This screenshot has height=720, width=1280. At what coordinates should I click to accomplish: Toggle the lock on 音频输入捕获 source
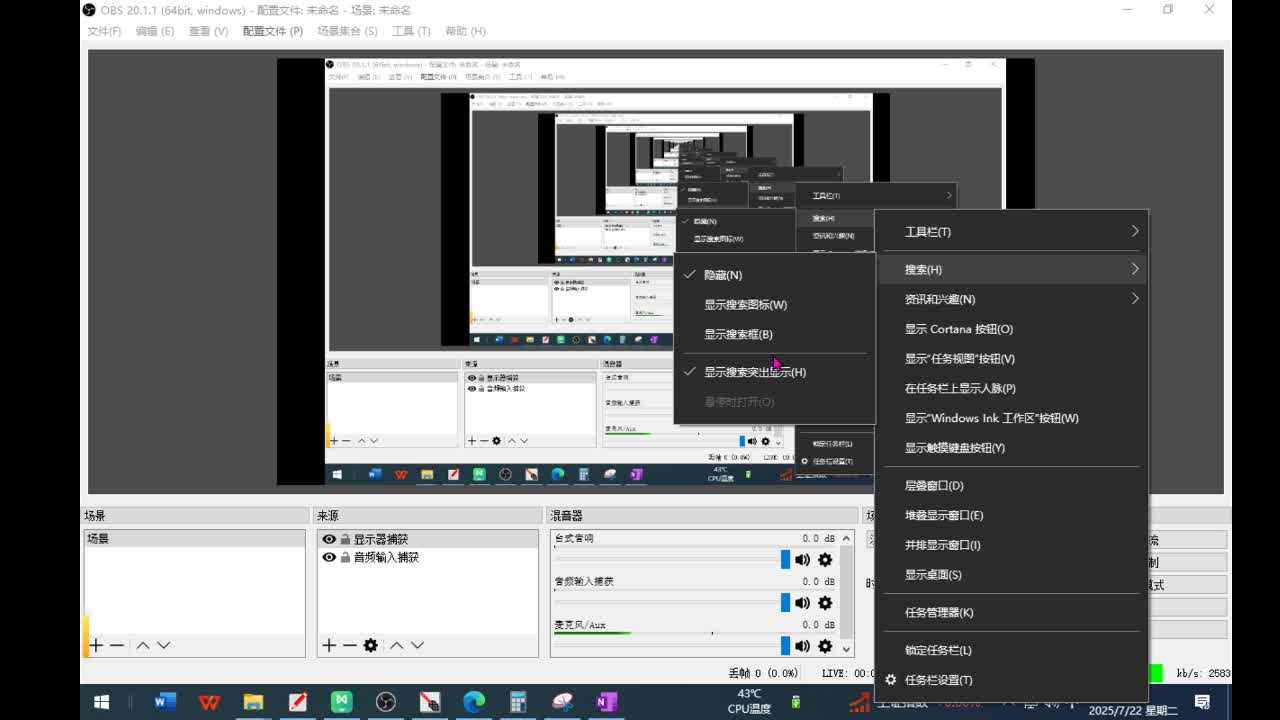[x=344, y=557]
